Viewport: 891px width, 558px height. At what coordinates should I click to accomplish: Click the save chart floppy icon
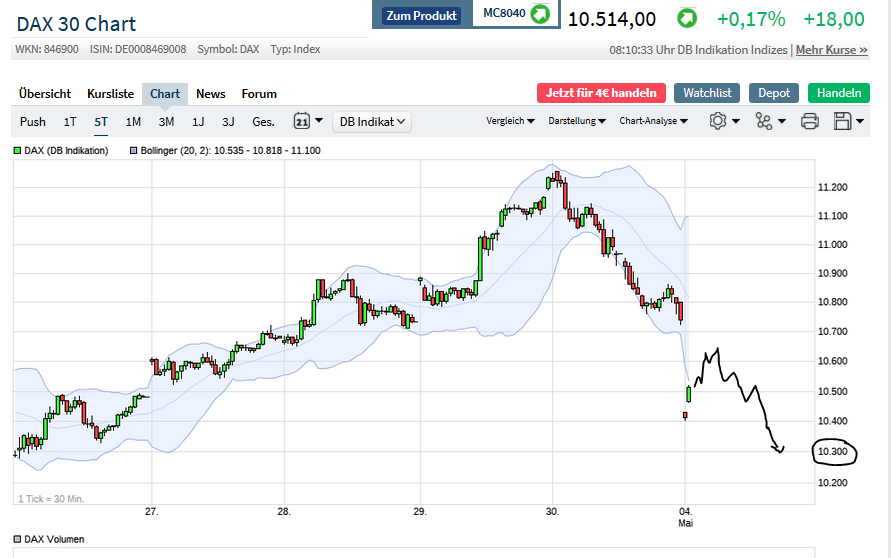[842, 121]
